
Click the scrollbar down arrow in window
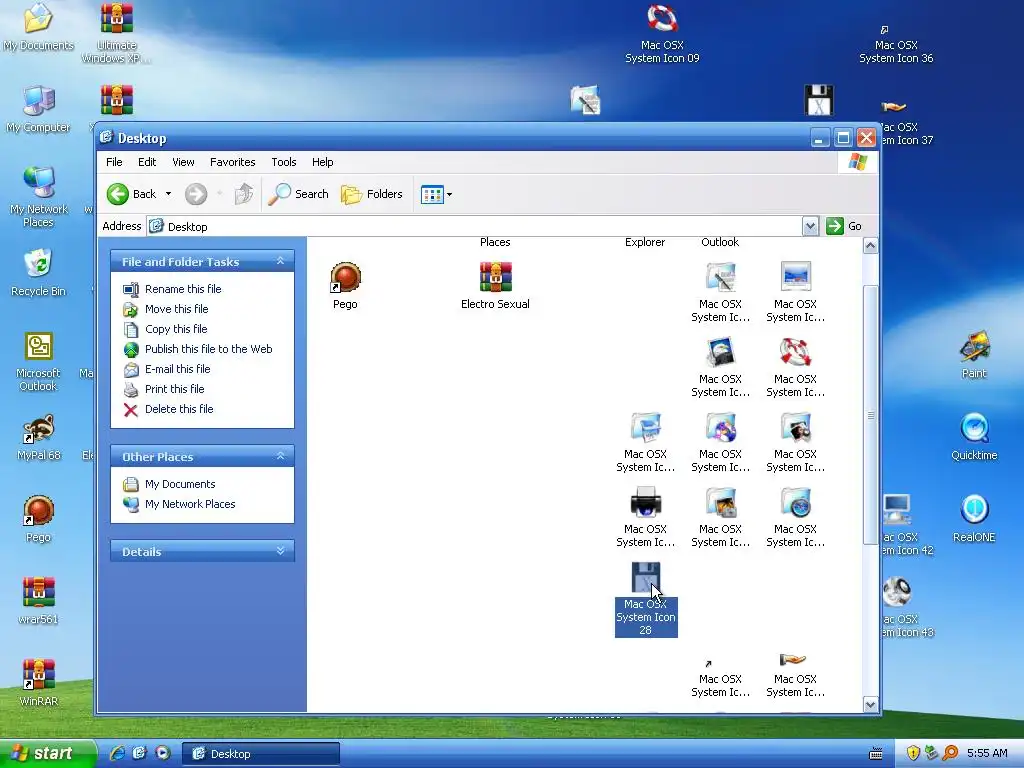871,704
